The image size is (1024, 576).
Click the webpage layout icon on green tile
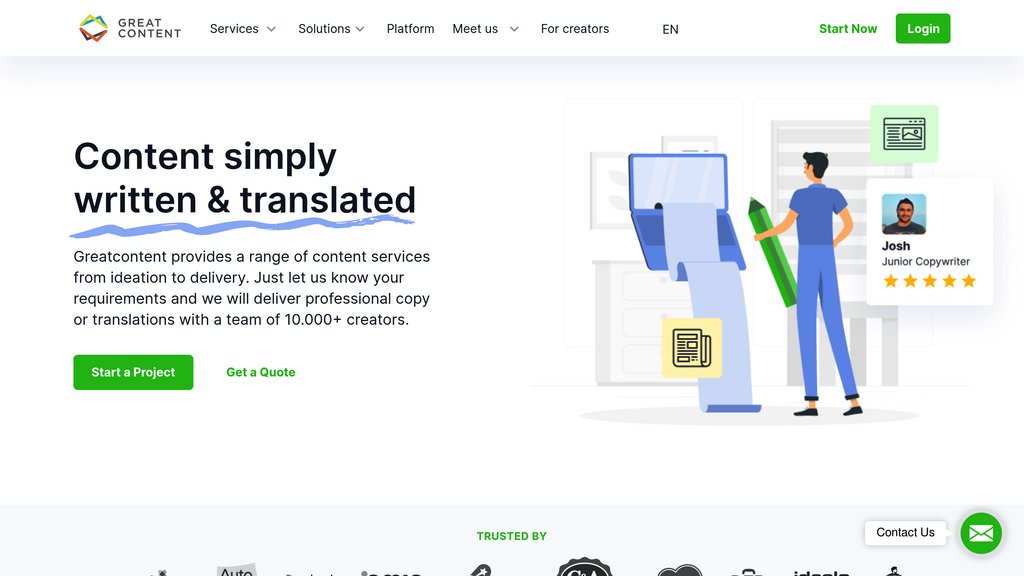coord(904,134)
